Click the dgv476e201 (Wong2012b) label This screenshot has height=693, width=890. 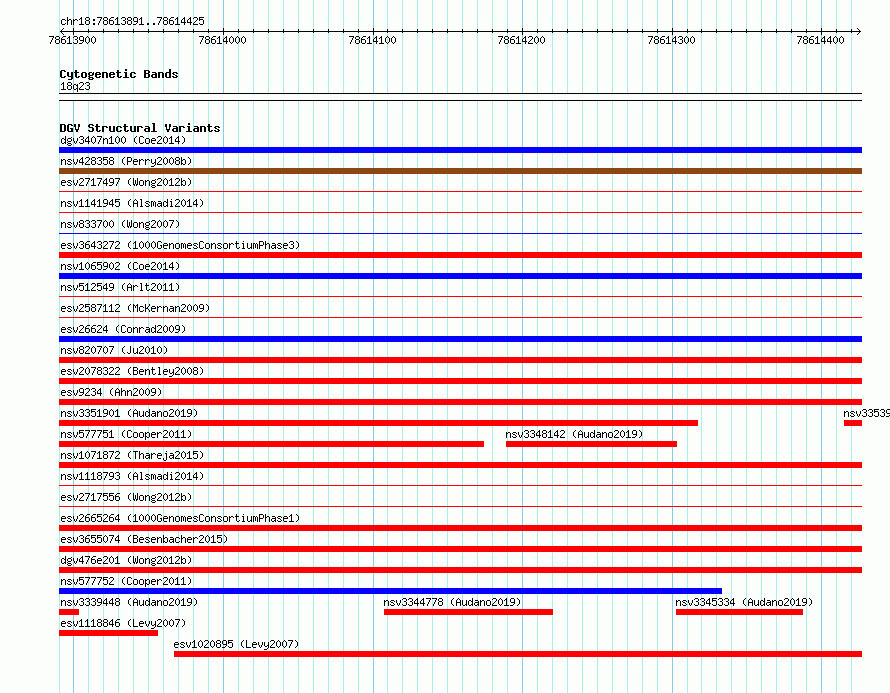126,560
